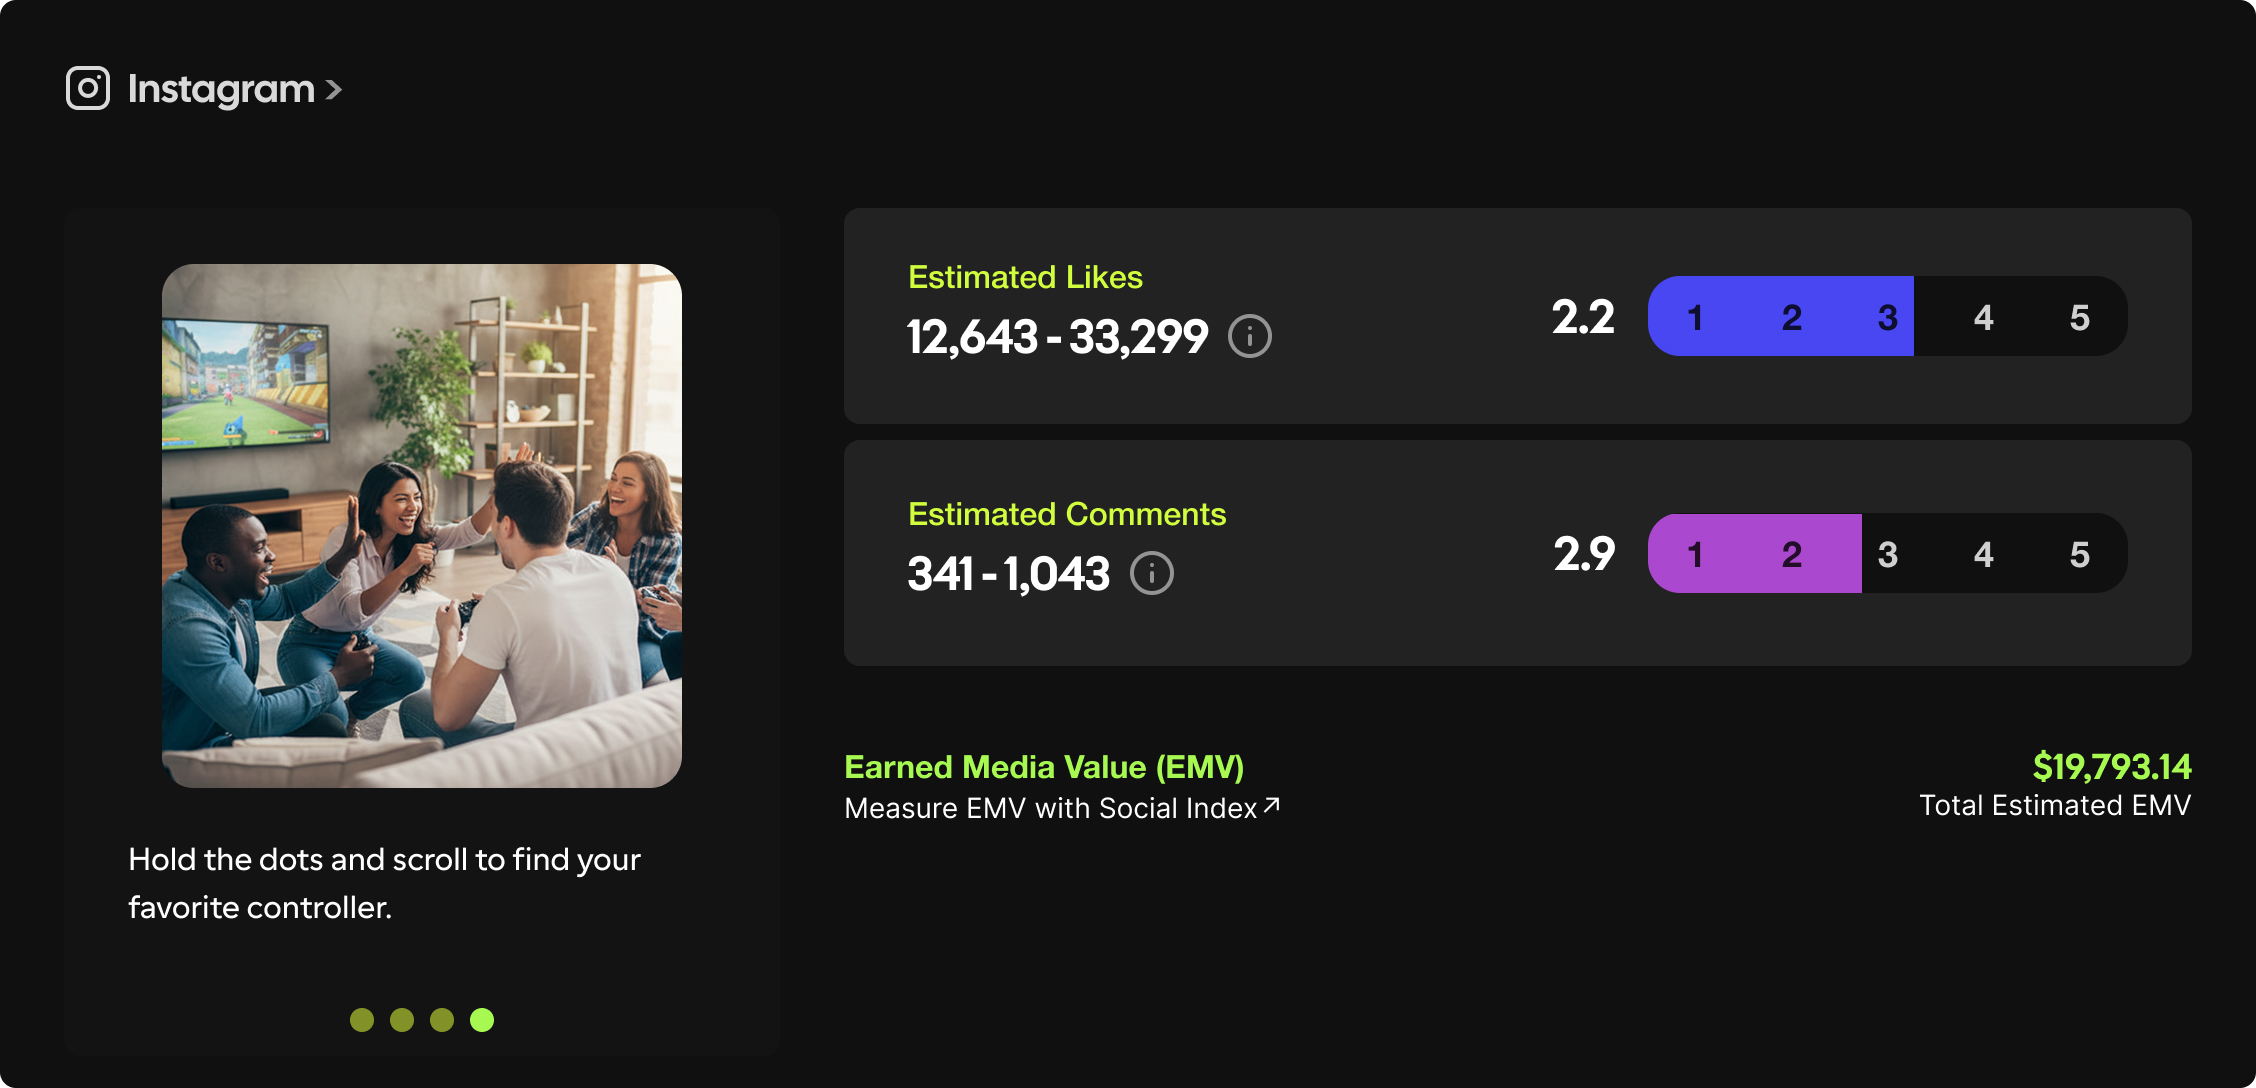This screenshot has height=1088, width=2256.
Task: Click the arrow icon after Social Index
Action: coord(1272,805)
